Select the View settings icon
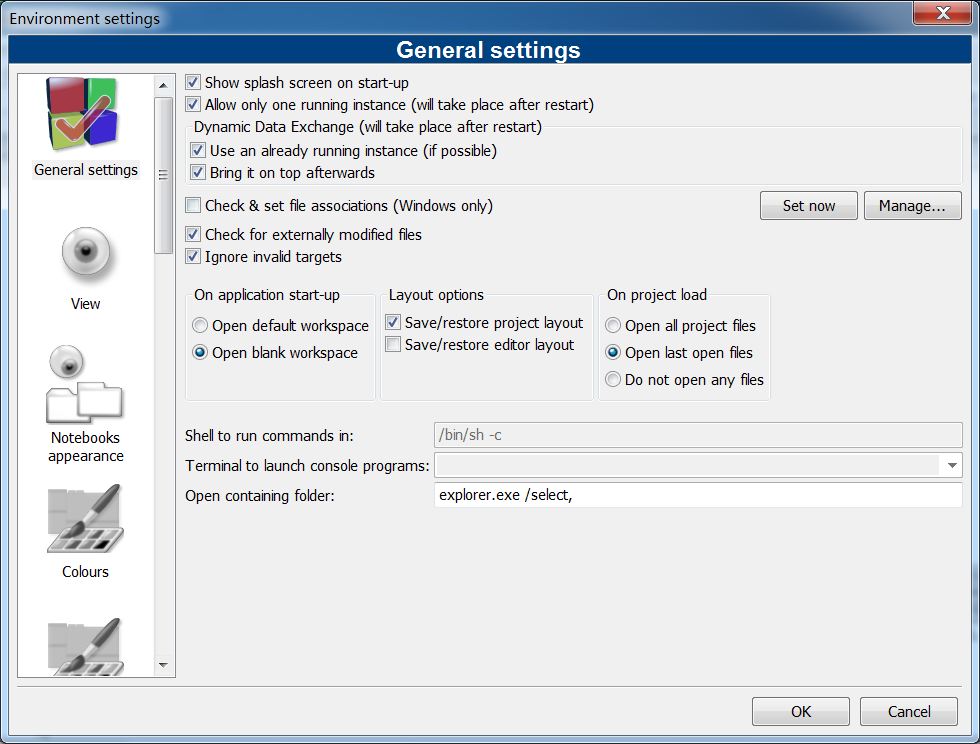The image size is (980, 744). point(85,256)
